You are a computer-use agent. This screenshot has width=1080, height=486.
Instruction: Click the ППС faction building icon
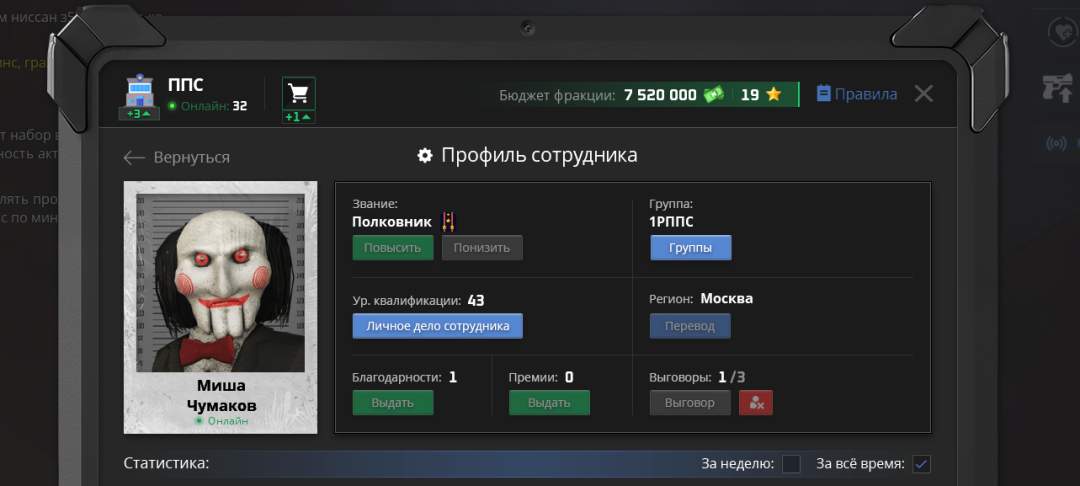[139, 92]
